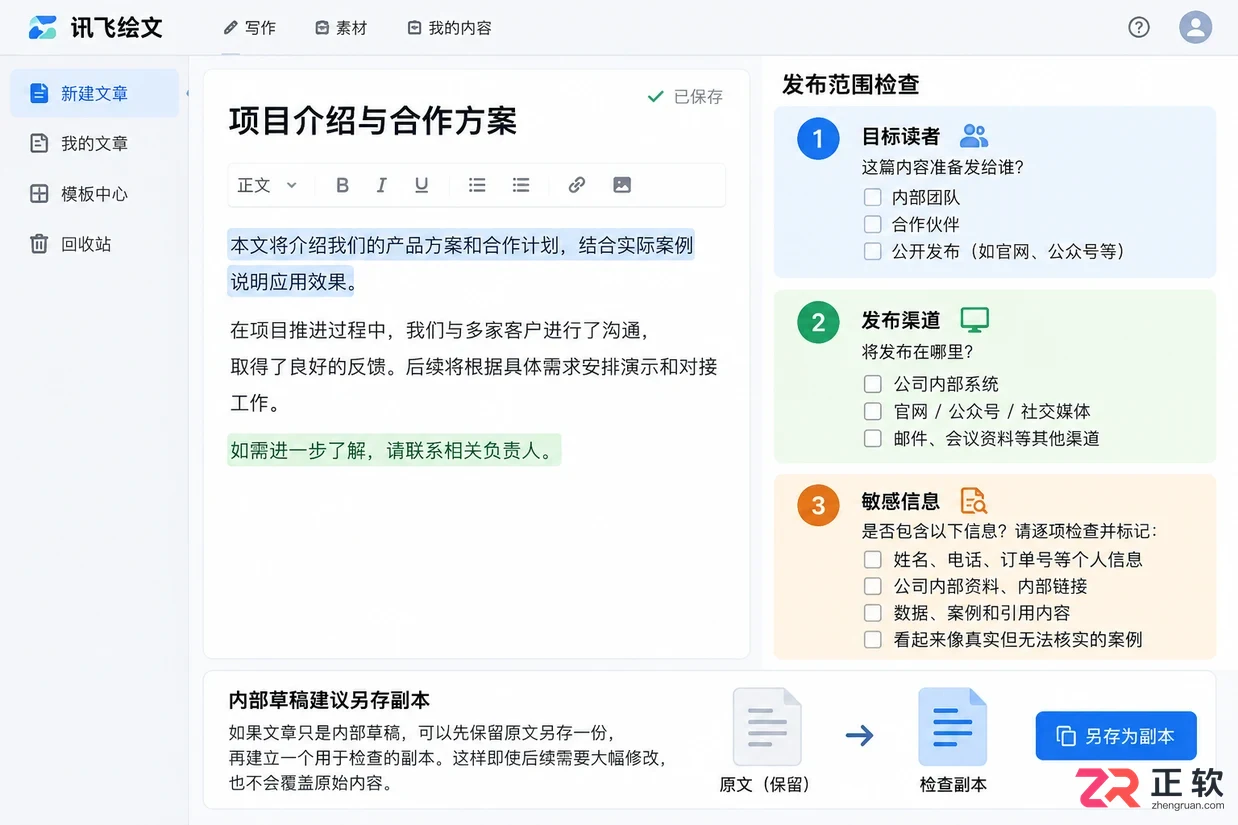This screenshot has width=1238, height=825.
Task: Open the user avatar profile
Action: (1195, 27)
